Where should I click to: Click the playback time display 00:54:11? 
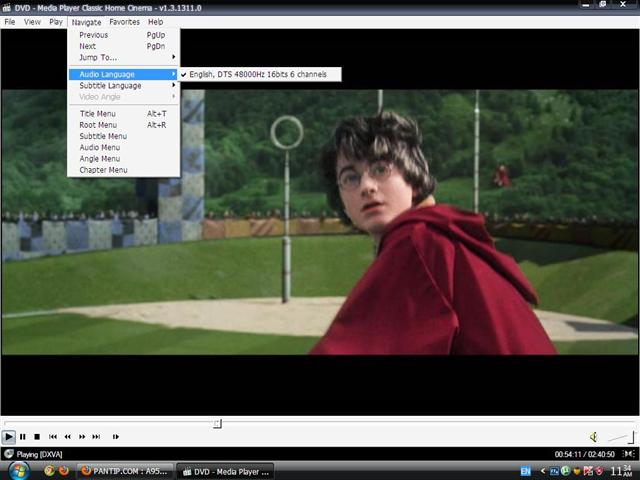[x=568, y=454]
